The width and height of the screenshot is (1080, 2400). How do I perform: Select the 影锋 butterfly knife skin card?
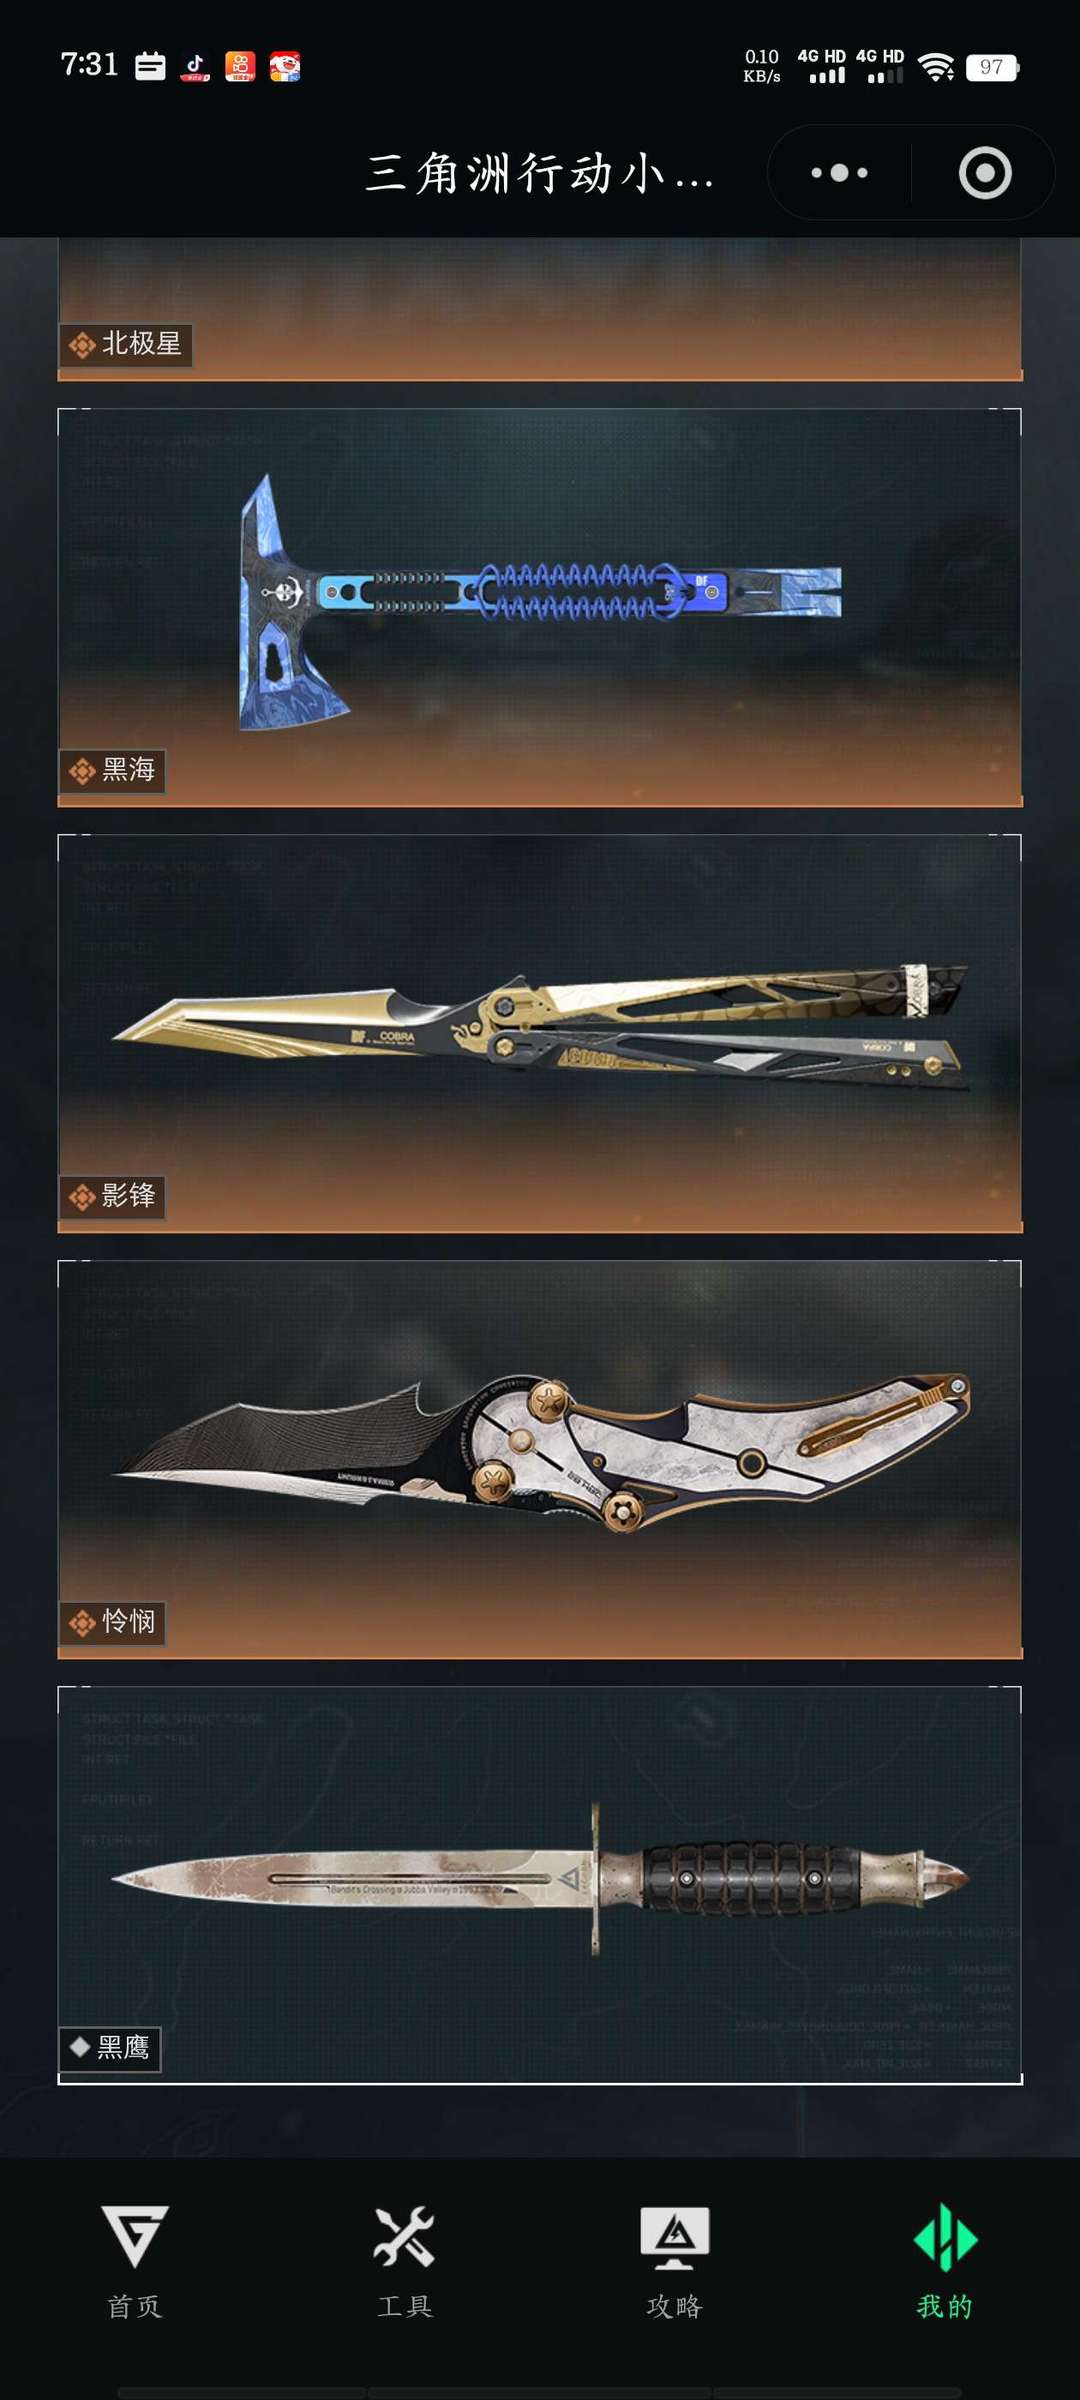click(540, 1033)
